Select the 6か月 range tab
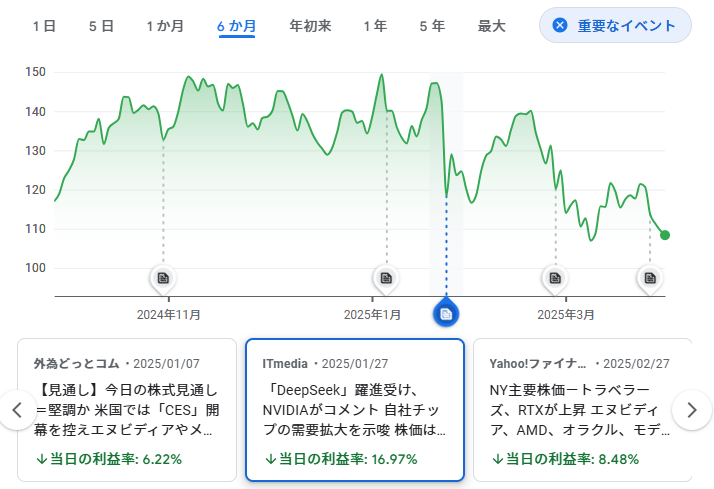Image resolution: width=714 pixels, height=489 pixels. click(x=236, y=26)
